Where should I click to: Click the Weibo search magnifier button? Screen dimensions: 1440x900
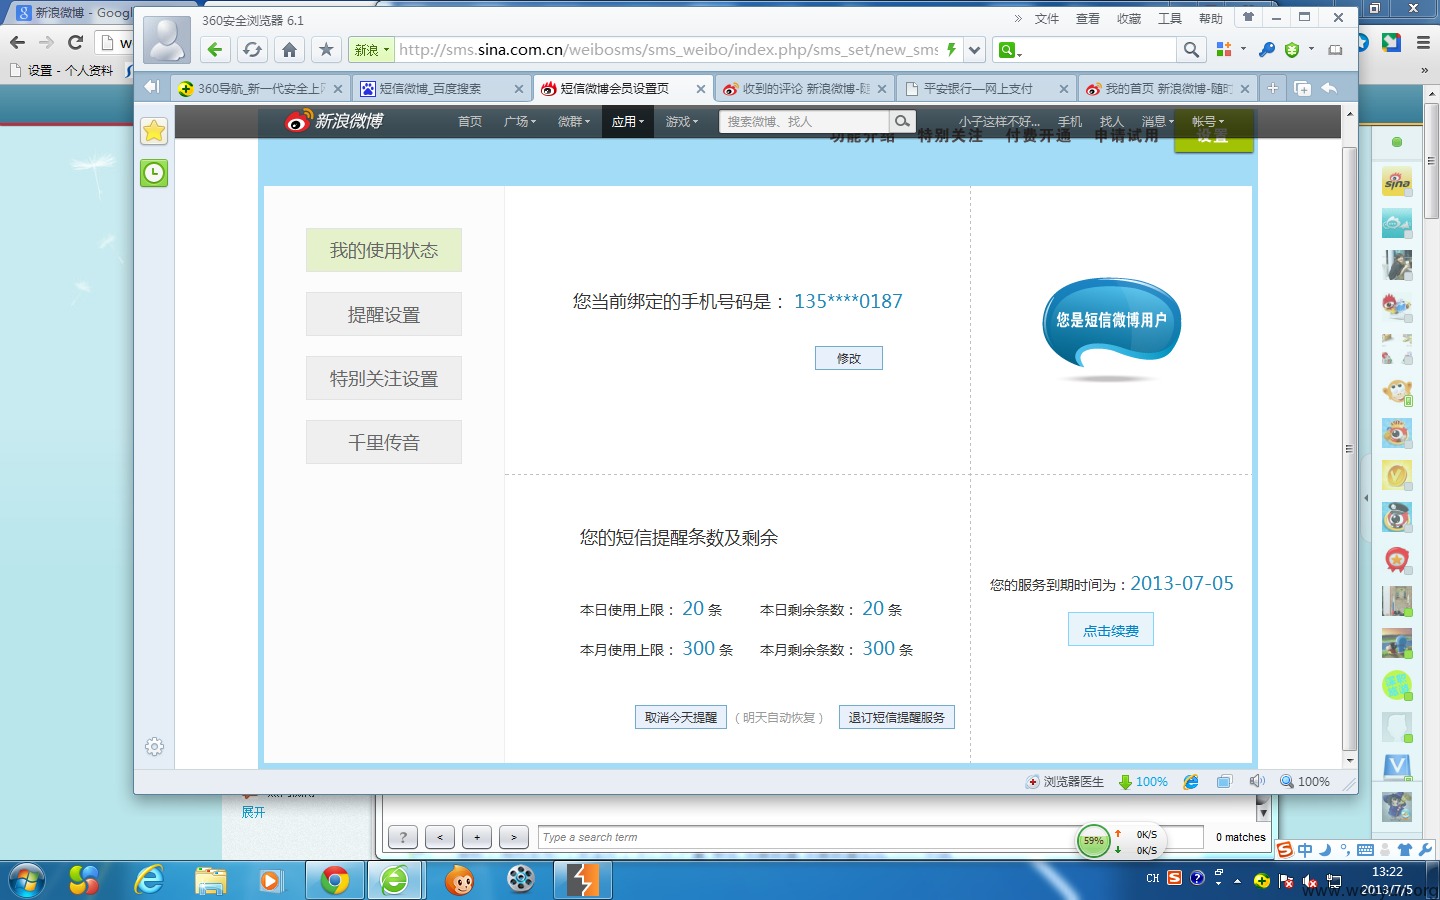[902, 121]
